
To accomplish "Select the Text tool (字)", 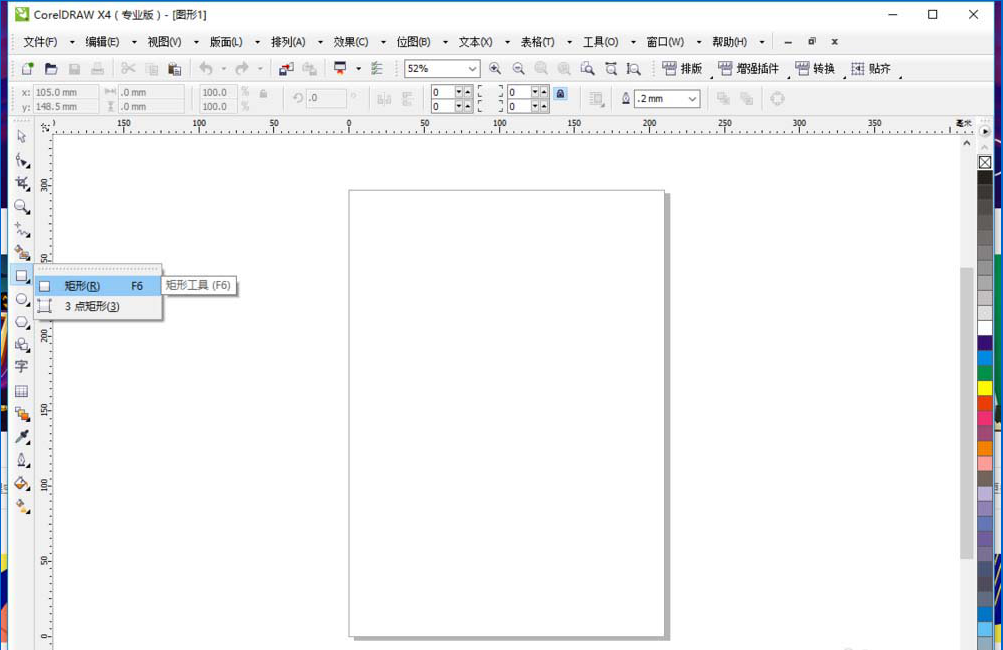I will [21, 367].
